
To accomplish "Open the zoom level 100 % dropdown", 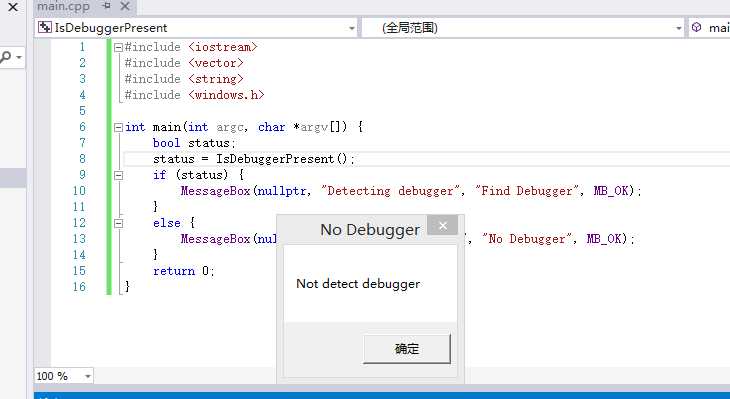I will point(88,376).
